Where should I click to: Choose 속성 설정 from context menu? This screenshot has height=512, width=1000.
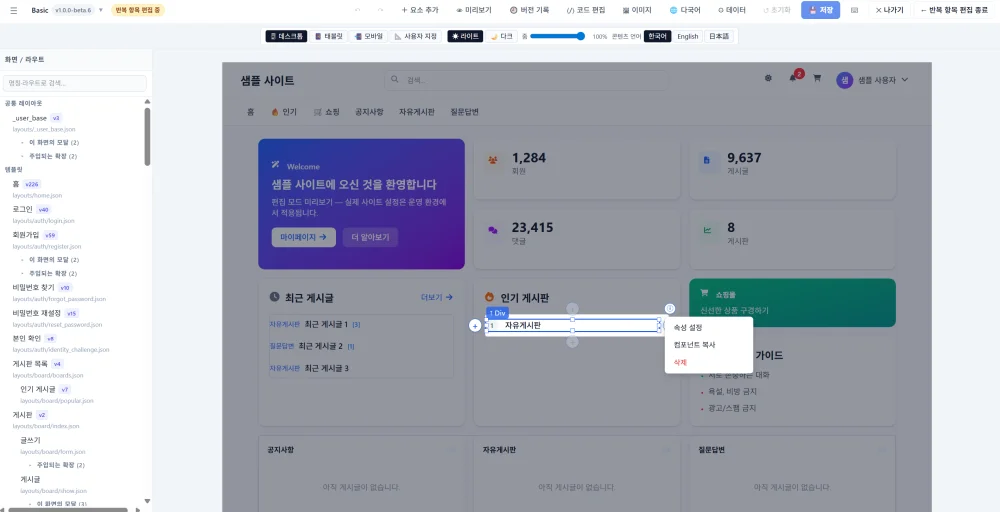709,327
